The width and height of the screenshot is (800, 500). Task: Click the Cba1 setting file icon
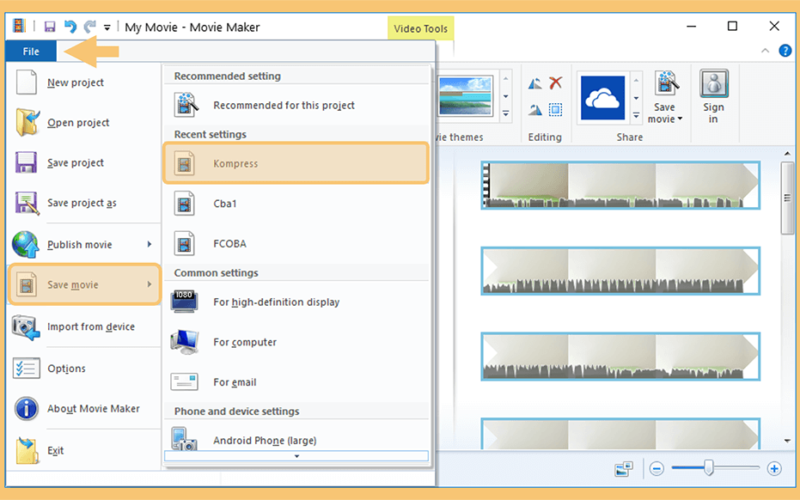[x=184, y=204]
